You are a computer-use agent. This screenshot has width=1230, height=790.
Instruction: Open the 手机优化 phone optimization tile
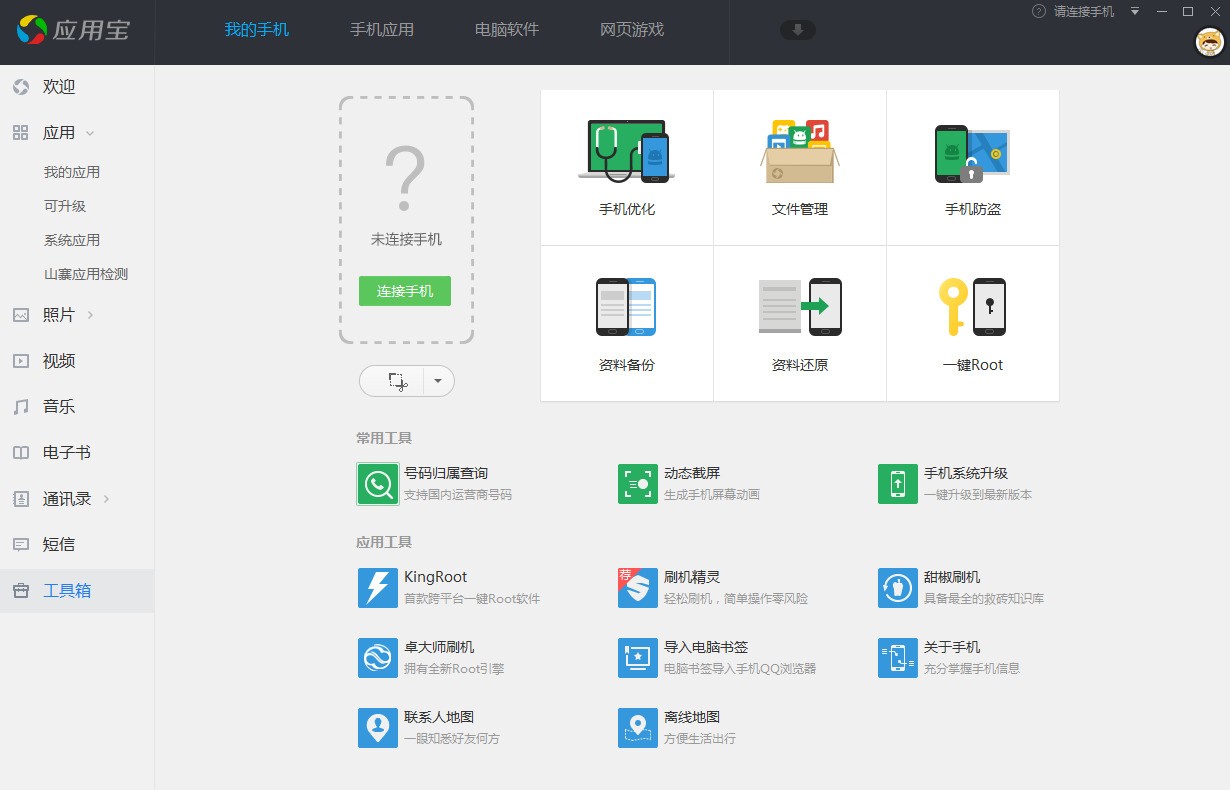pos(627,167)
